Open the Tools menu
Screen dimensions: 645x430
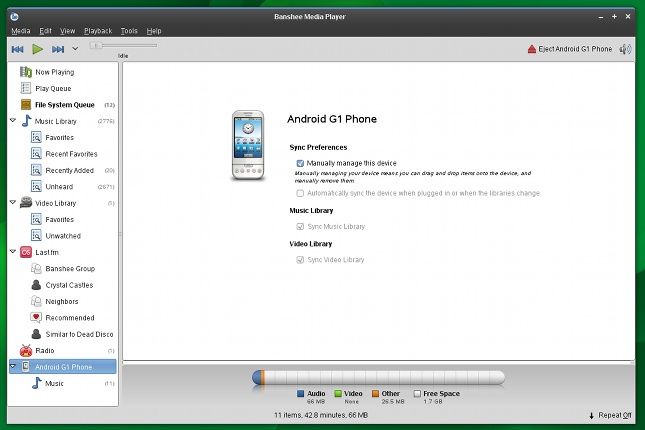pyautogui.click(x=129, y=31)
